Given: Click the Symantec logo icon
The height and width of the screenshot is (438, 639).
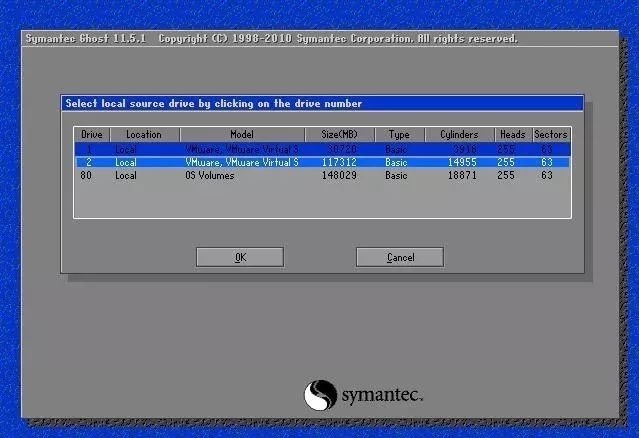Looking at the screenshot, I should click(x=320, y=395).
